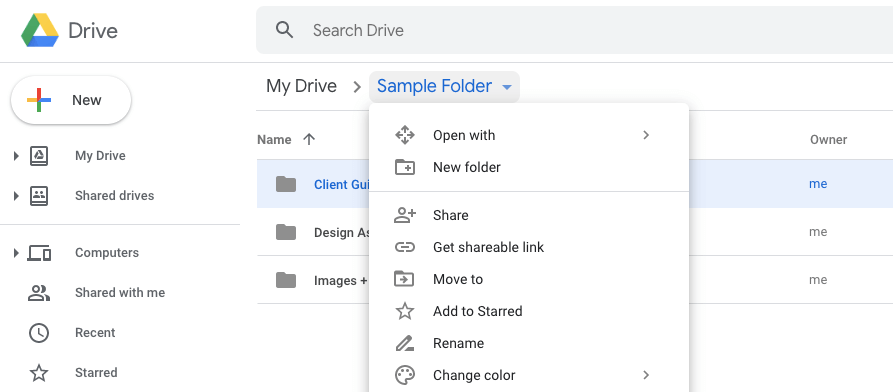Reverse sort using the up arrow
Viewport: 893px width, 392px height.
pos(309,140)
